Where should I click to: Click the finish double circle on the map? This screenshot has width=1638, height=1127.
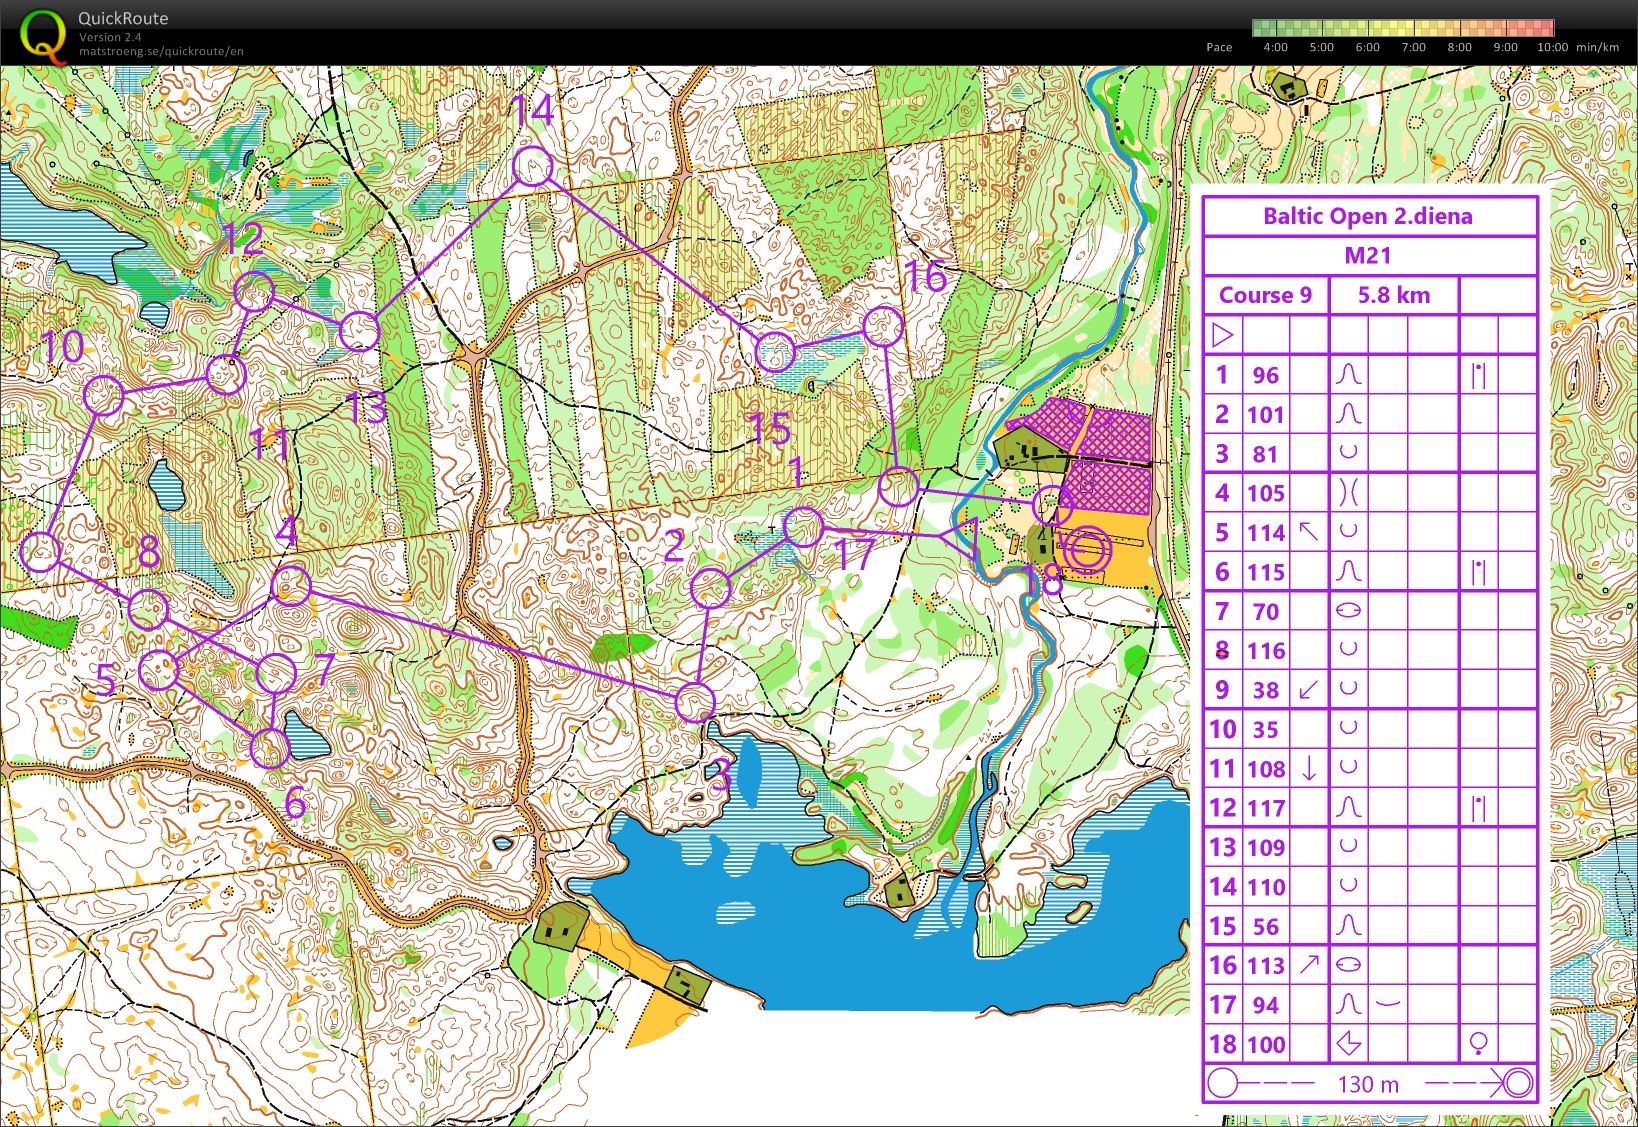(1089, 550)
